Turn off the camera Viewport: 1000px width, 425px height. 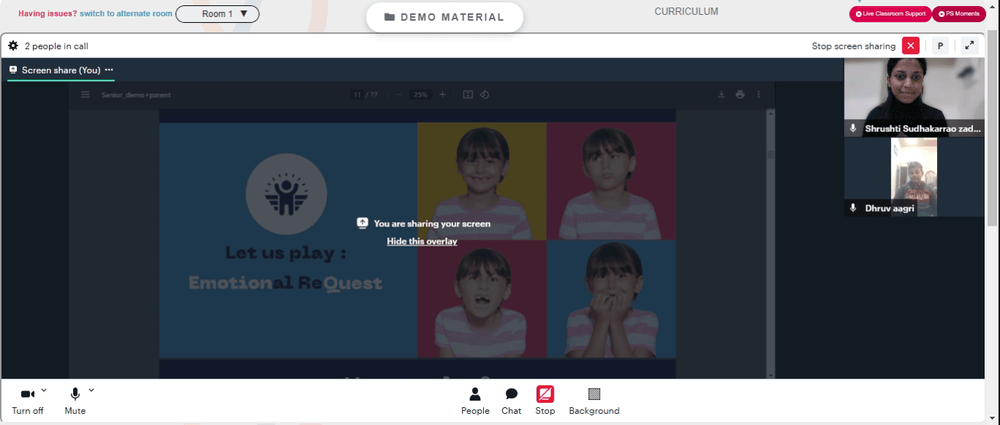[27, 401]
